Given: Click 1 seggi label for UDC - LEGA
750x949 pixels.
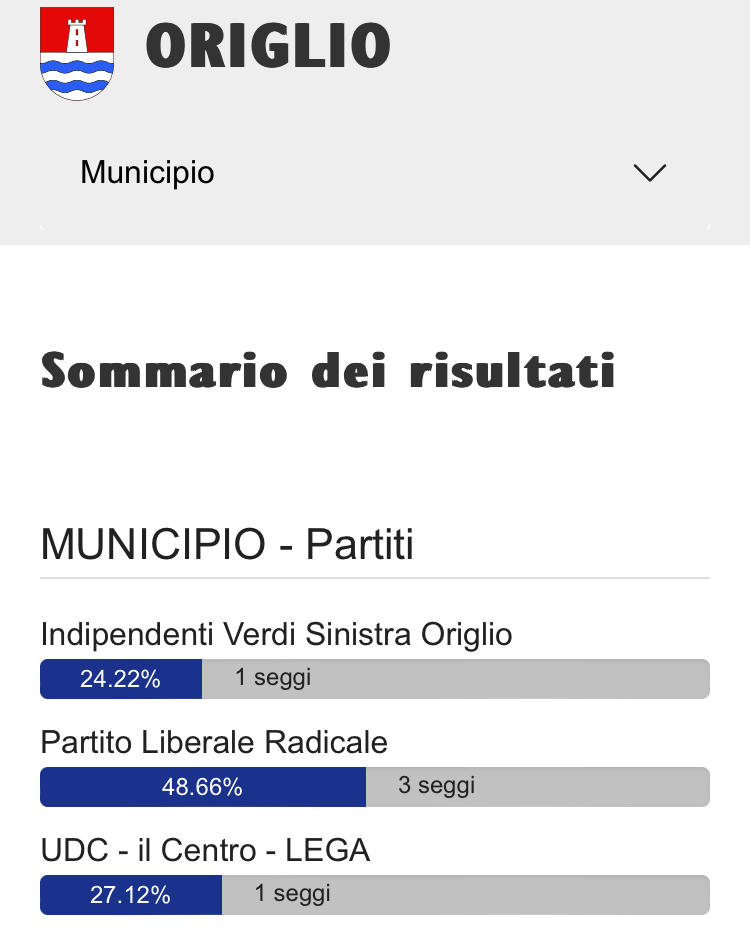Looking at the screenshot, I should click(293, 893).
